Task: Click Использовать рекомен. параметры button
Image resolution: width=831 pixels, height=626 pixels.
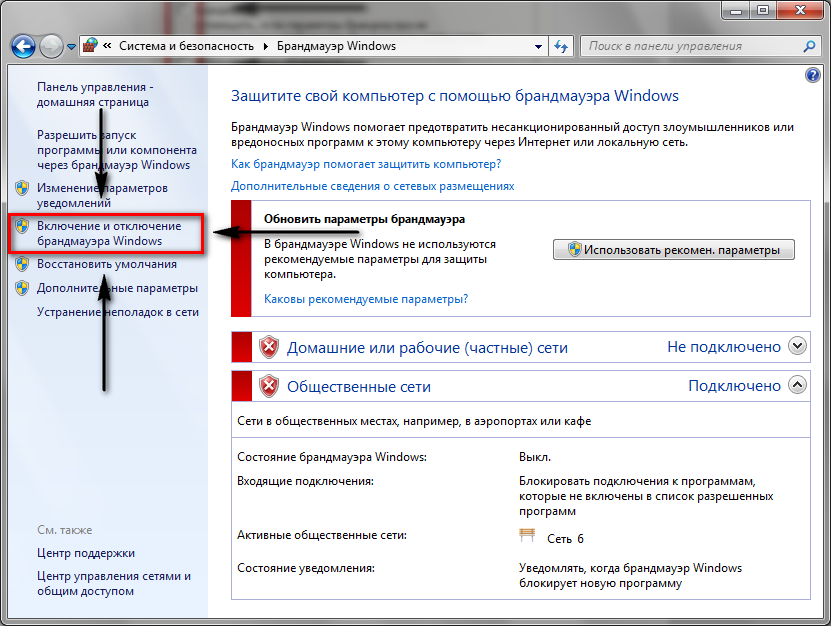Action: pyautogui.click(x=673, y=250)
